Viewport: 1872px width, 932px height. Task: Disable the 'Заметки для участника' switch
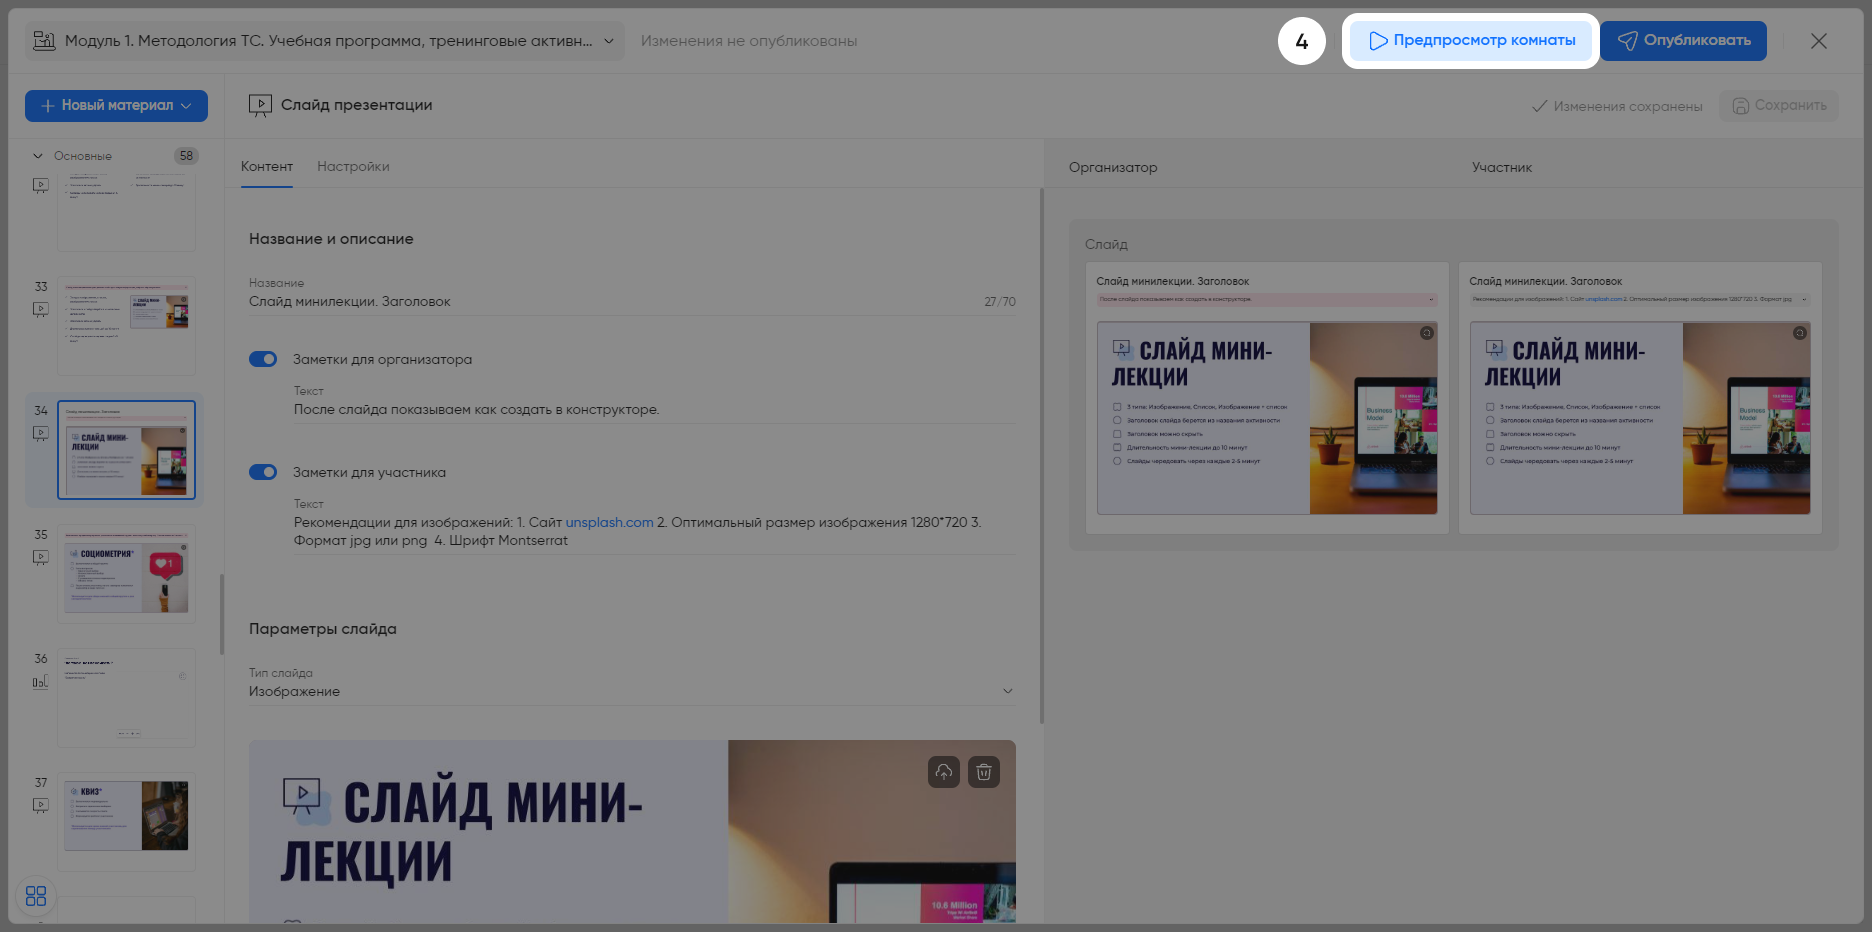[x=263, y=472]
